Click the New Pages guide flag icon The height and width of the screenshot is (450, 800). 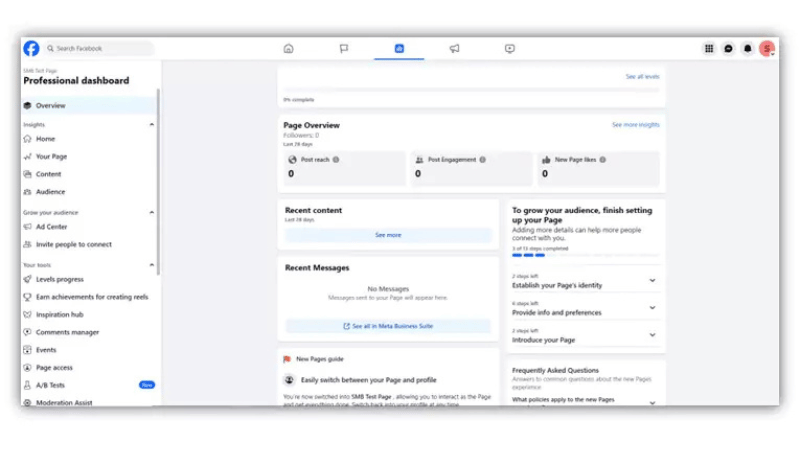click(x=287, y=359)
